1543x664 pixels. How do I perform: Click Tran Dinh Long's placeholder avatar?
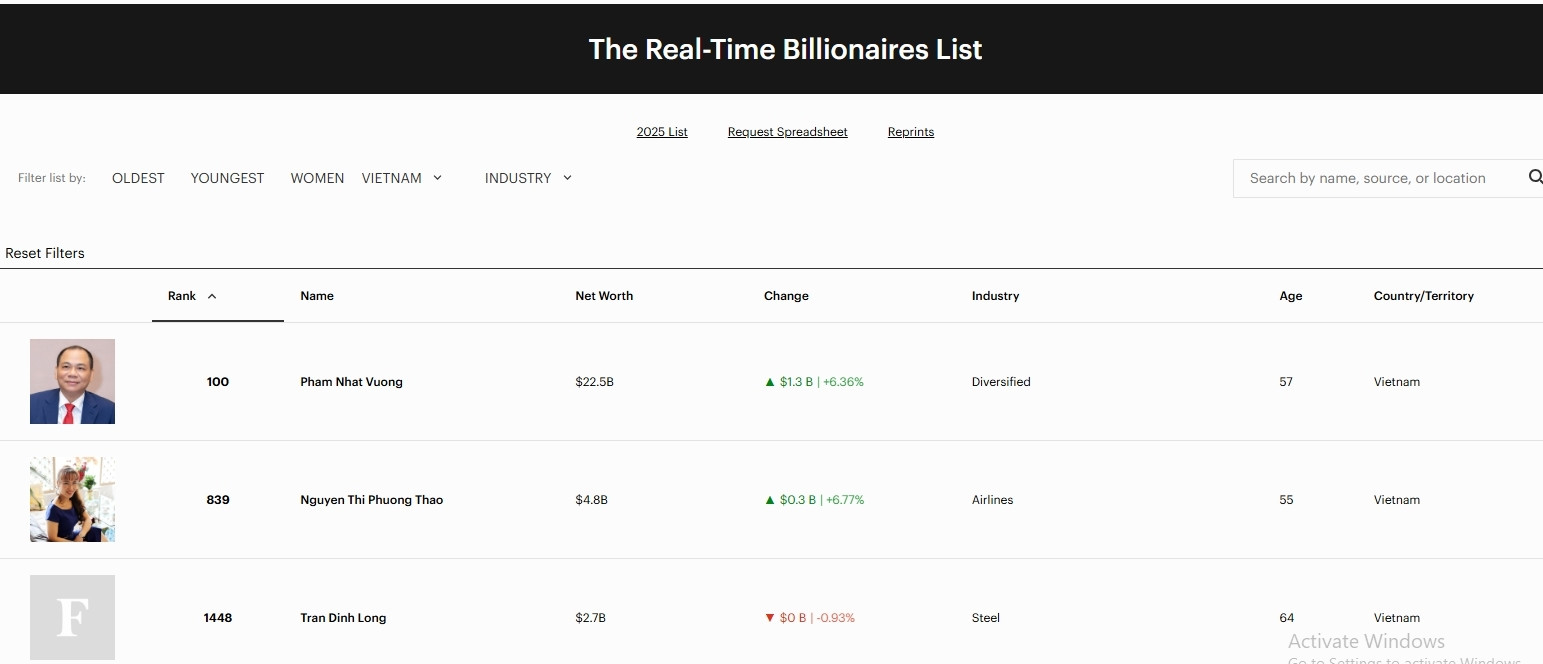72,617
